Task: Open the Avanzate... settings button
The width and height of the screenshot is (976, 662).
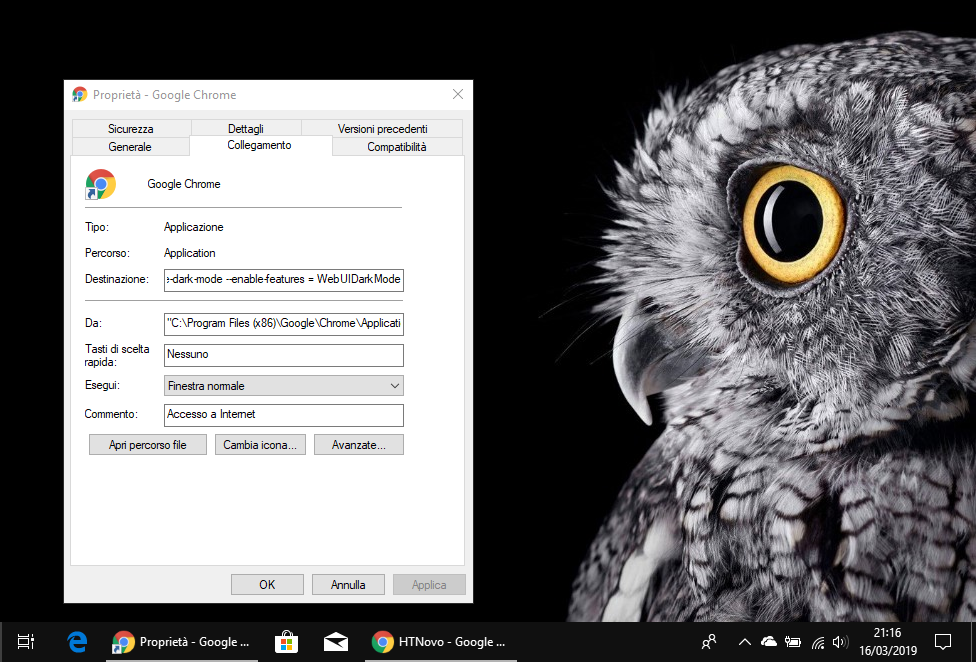Action: pyautogui.click(x=359, y=445)
